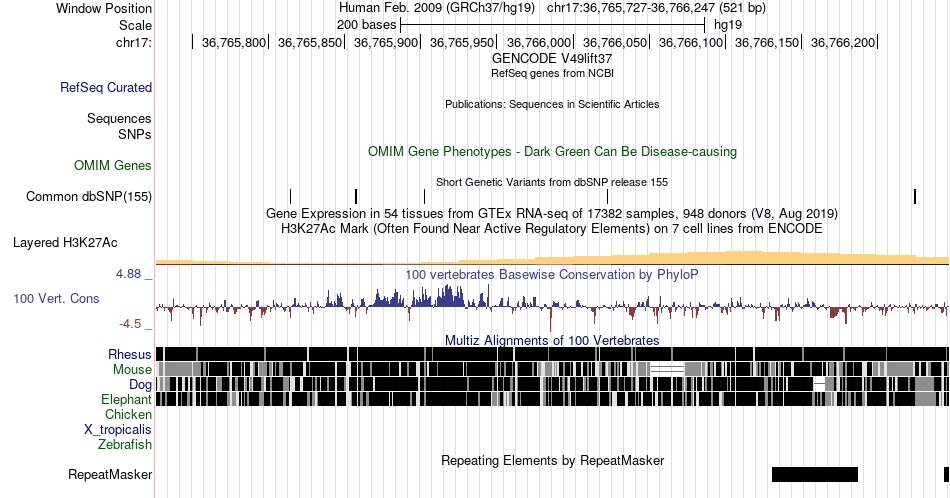Click the Layered H3K27Ac track label

coord(65,242)
